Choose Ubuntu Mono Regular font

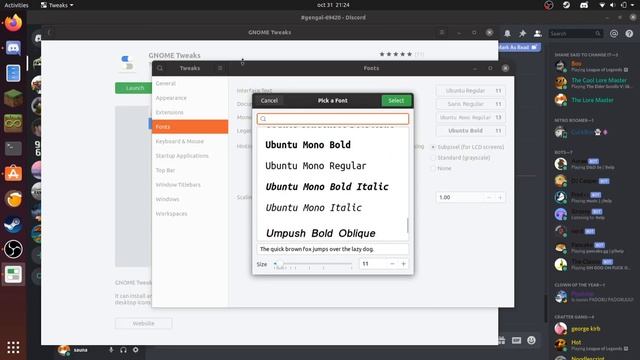(333, 166)
